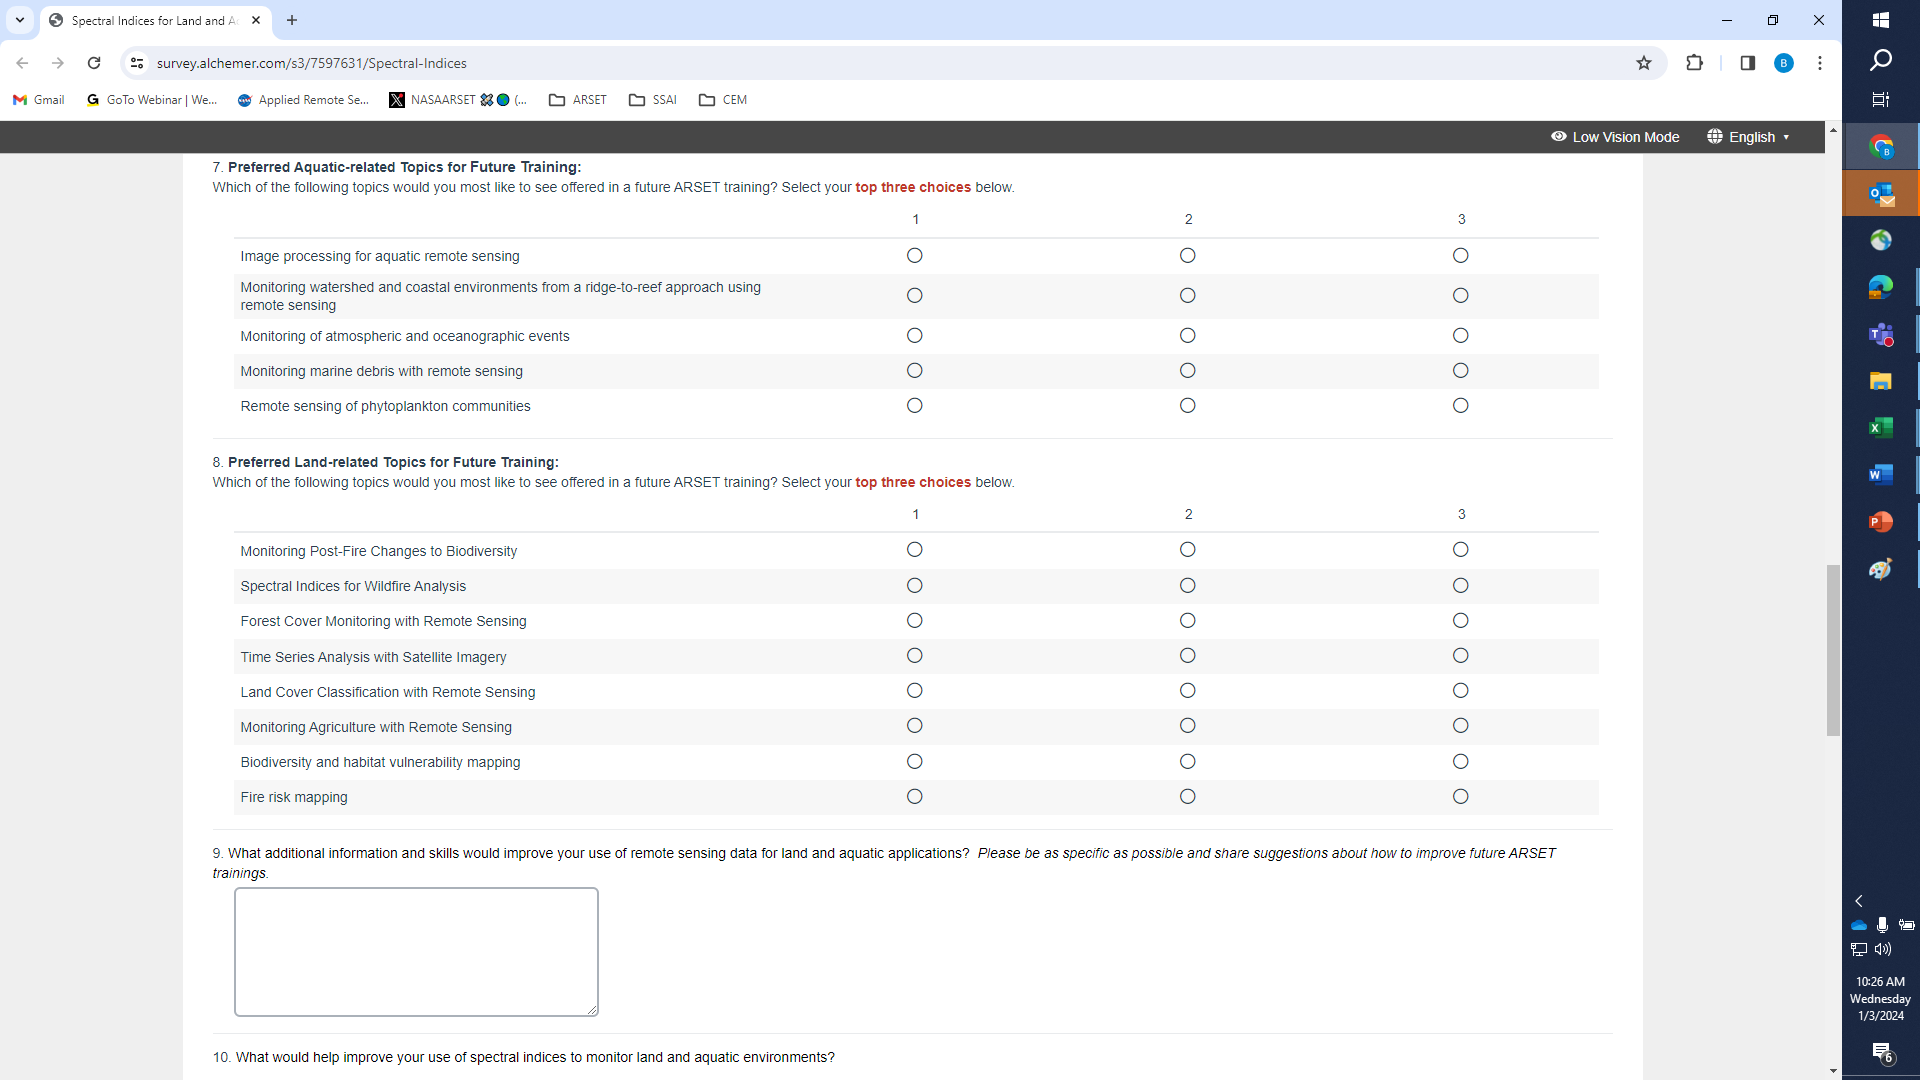The image size is (1920, 1080).
Task: Rank Spectral Indices for Wildfire Analysis as 2
Action: click(1187, 586)
